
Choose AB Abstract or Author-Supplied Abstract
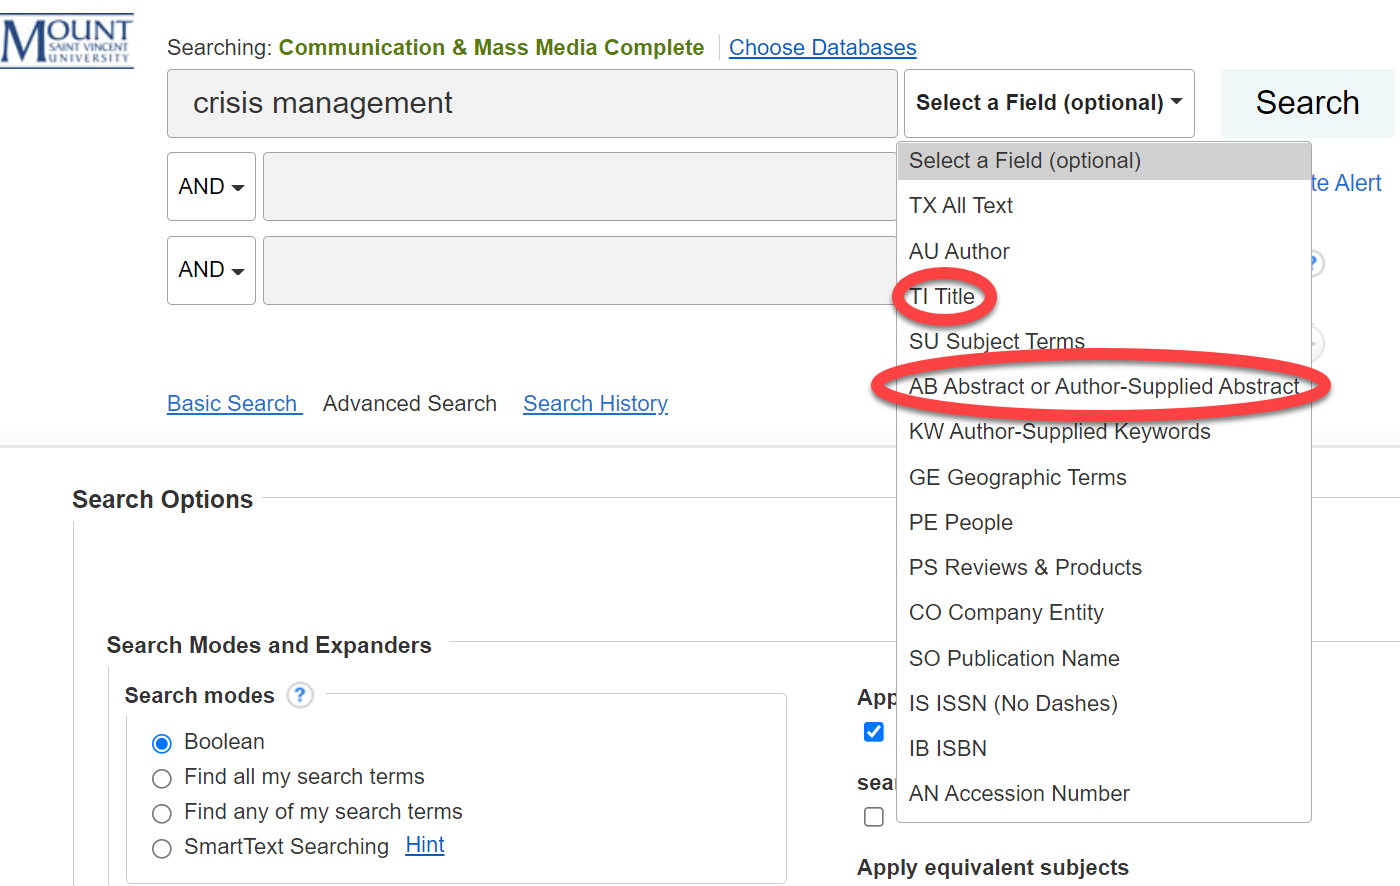click(1104, 387)
